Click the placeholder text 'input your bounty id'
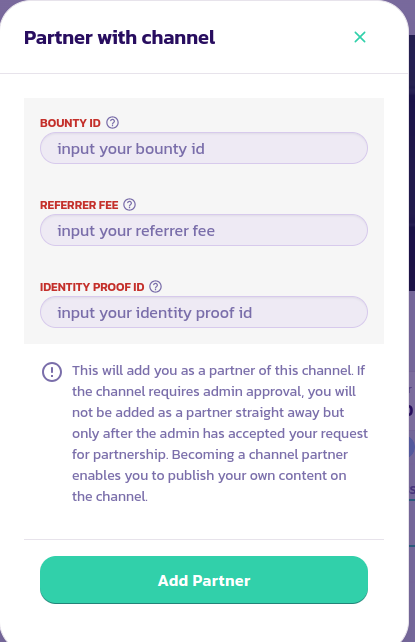Screen dimensions: 415x642 131,149
